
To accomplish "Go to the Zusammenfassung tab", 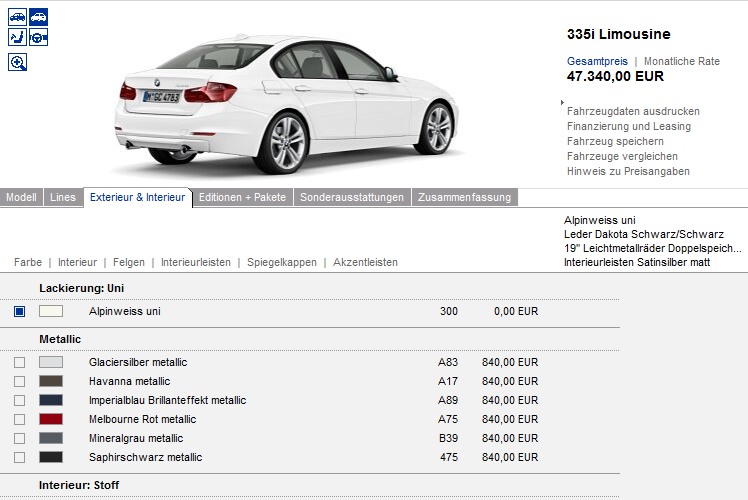I will (464, 198).
